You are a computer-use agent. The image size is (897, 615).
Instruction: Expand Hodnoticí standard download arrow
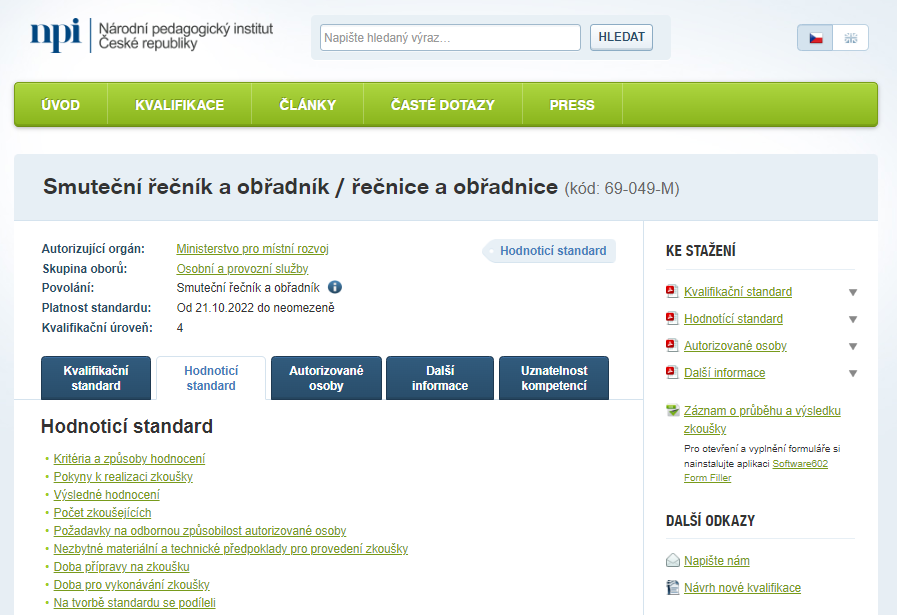pyautogui.click(x=853, y=319)
